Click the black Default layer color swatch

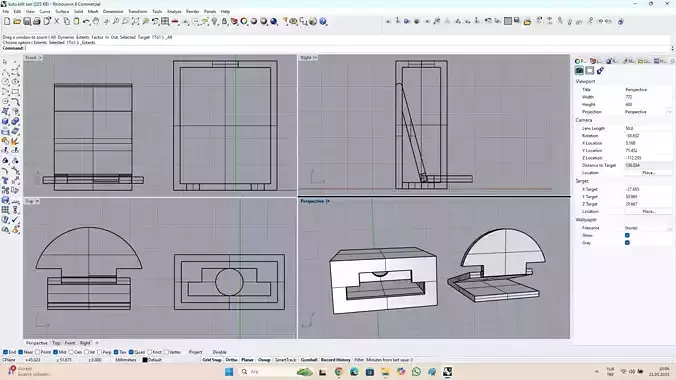tap(145, 360)
